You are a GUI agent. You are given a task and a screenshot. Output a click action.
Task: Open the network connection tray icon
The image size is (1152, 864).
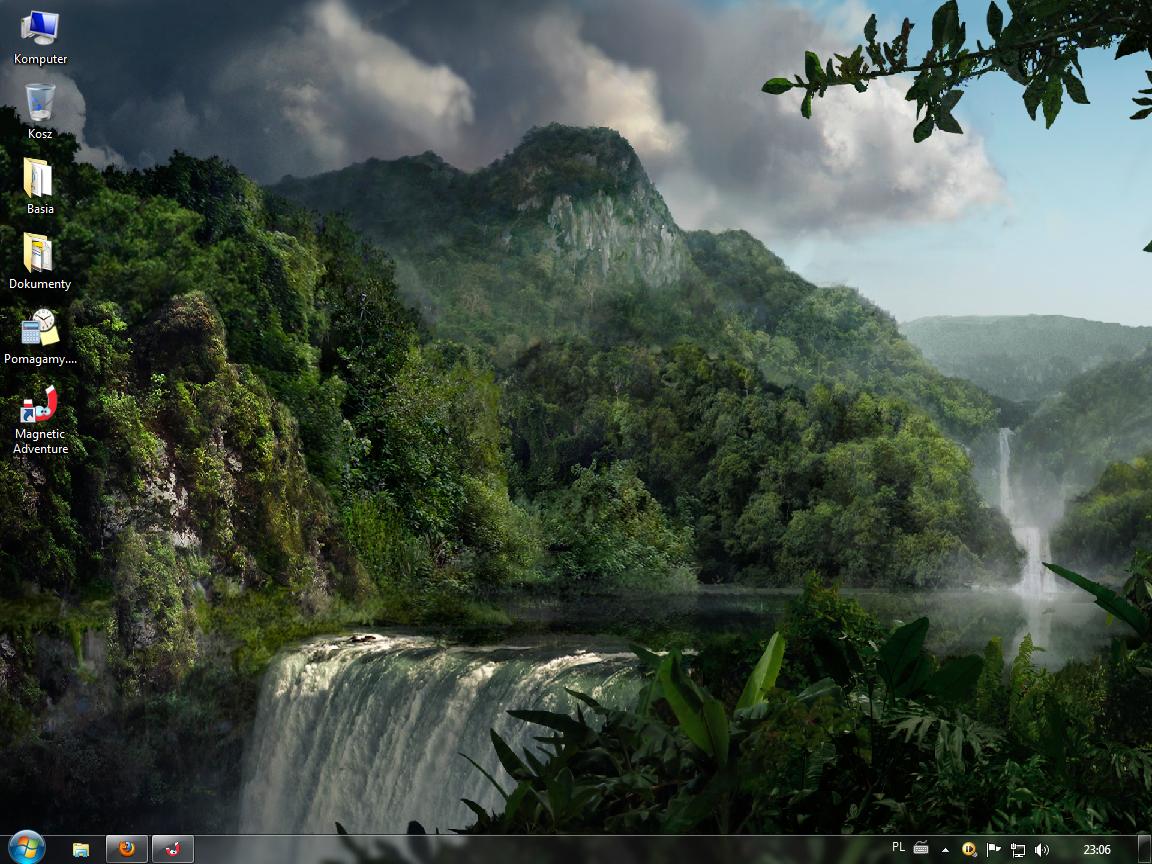[x=1018, y=850]
